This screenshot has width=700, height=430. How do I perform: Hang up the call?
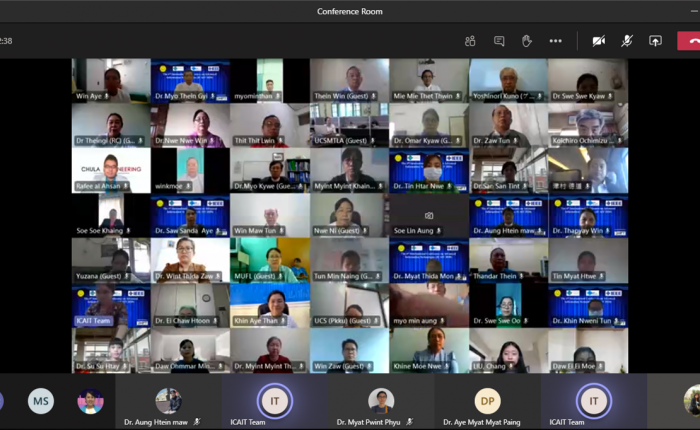click(x=688, y=41)
